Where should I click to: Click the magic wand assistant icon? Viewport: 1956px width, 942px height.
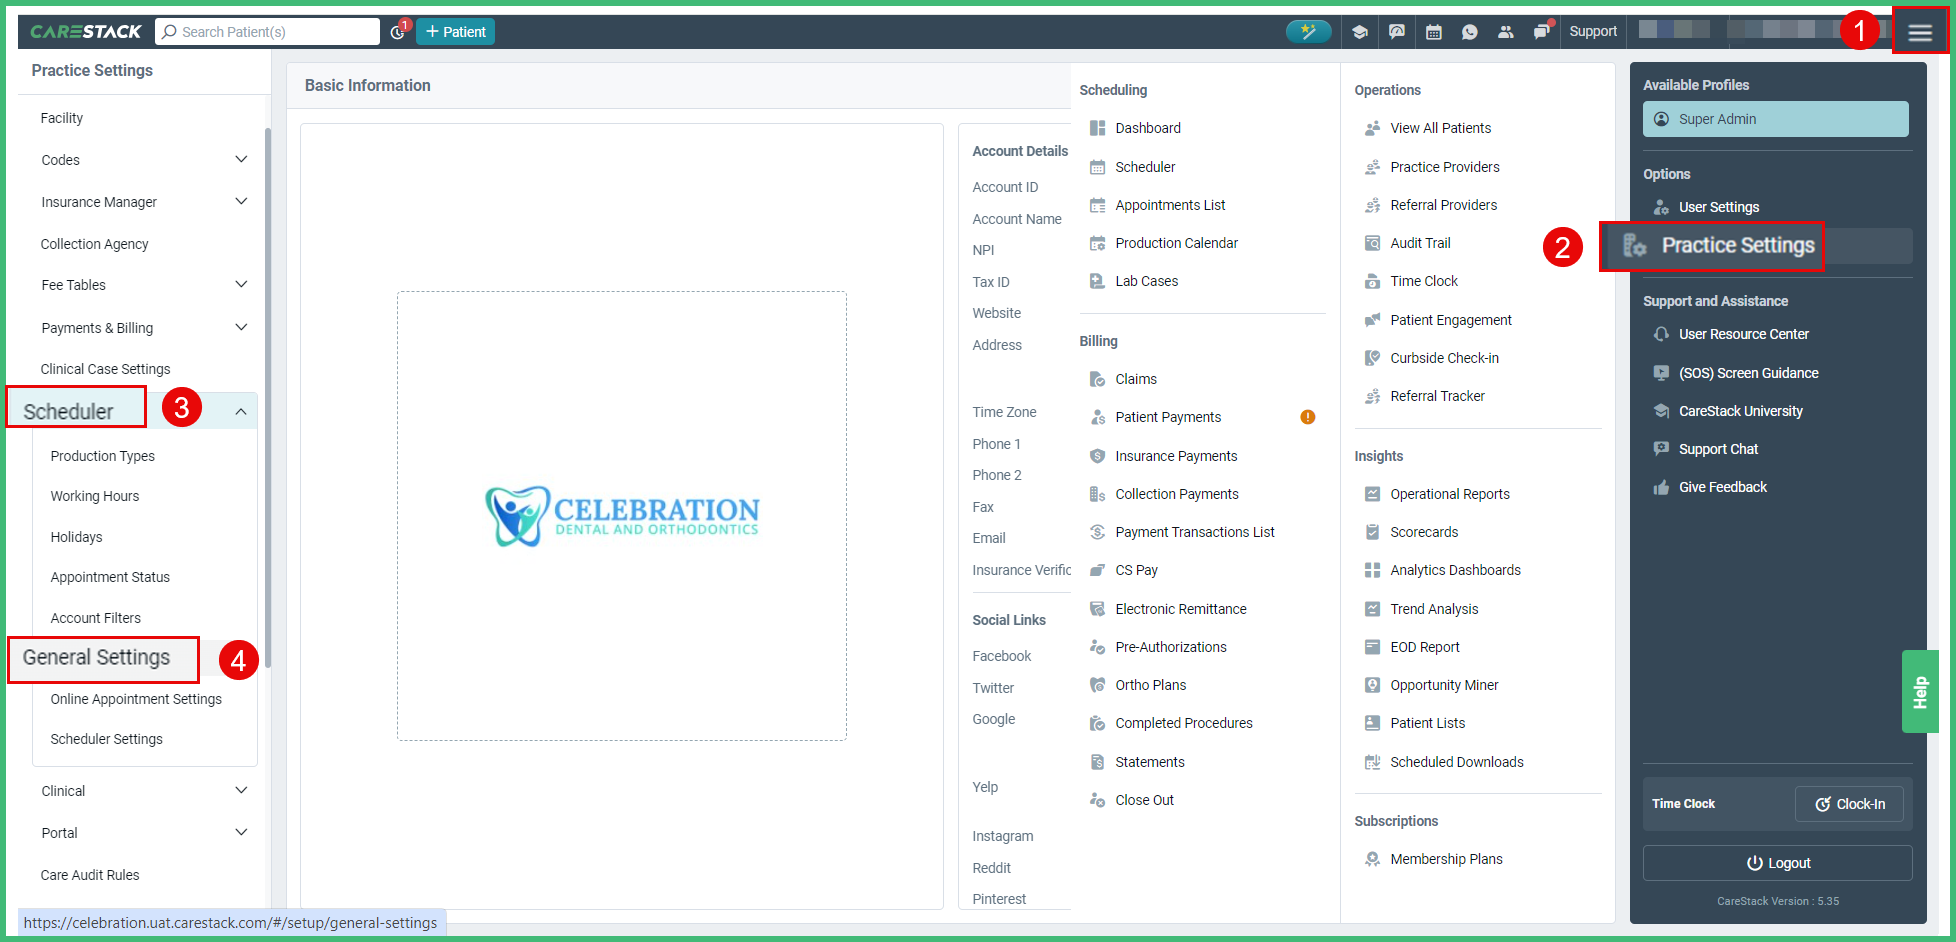(x=1309, y=31)
